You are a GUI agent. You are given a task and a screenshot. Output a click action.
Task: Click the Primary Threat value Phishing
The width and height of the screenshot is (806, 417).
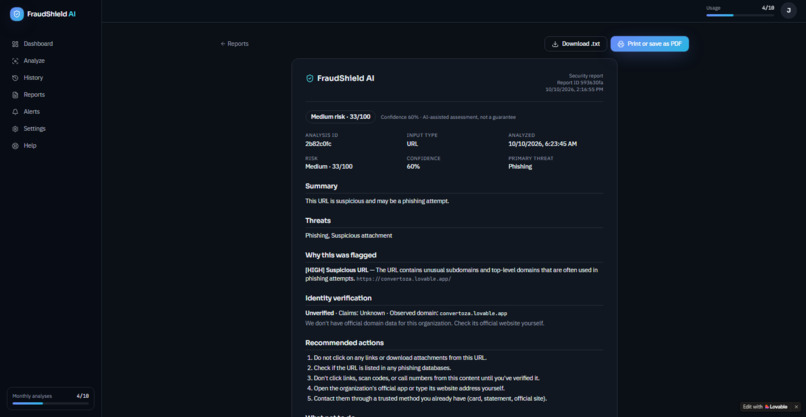pos(520,167)
